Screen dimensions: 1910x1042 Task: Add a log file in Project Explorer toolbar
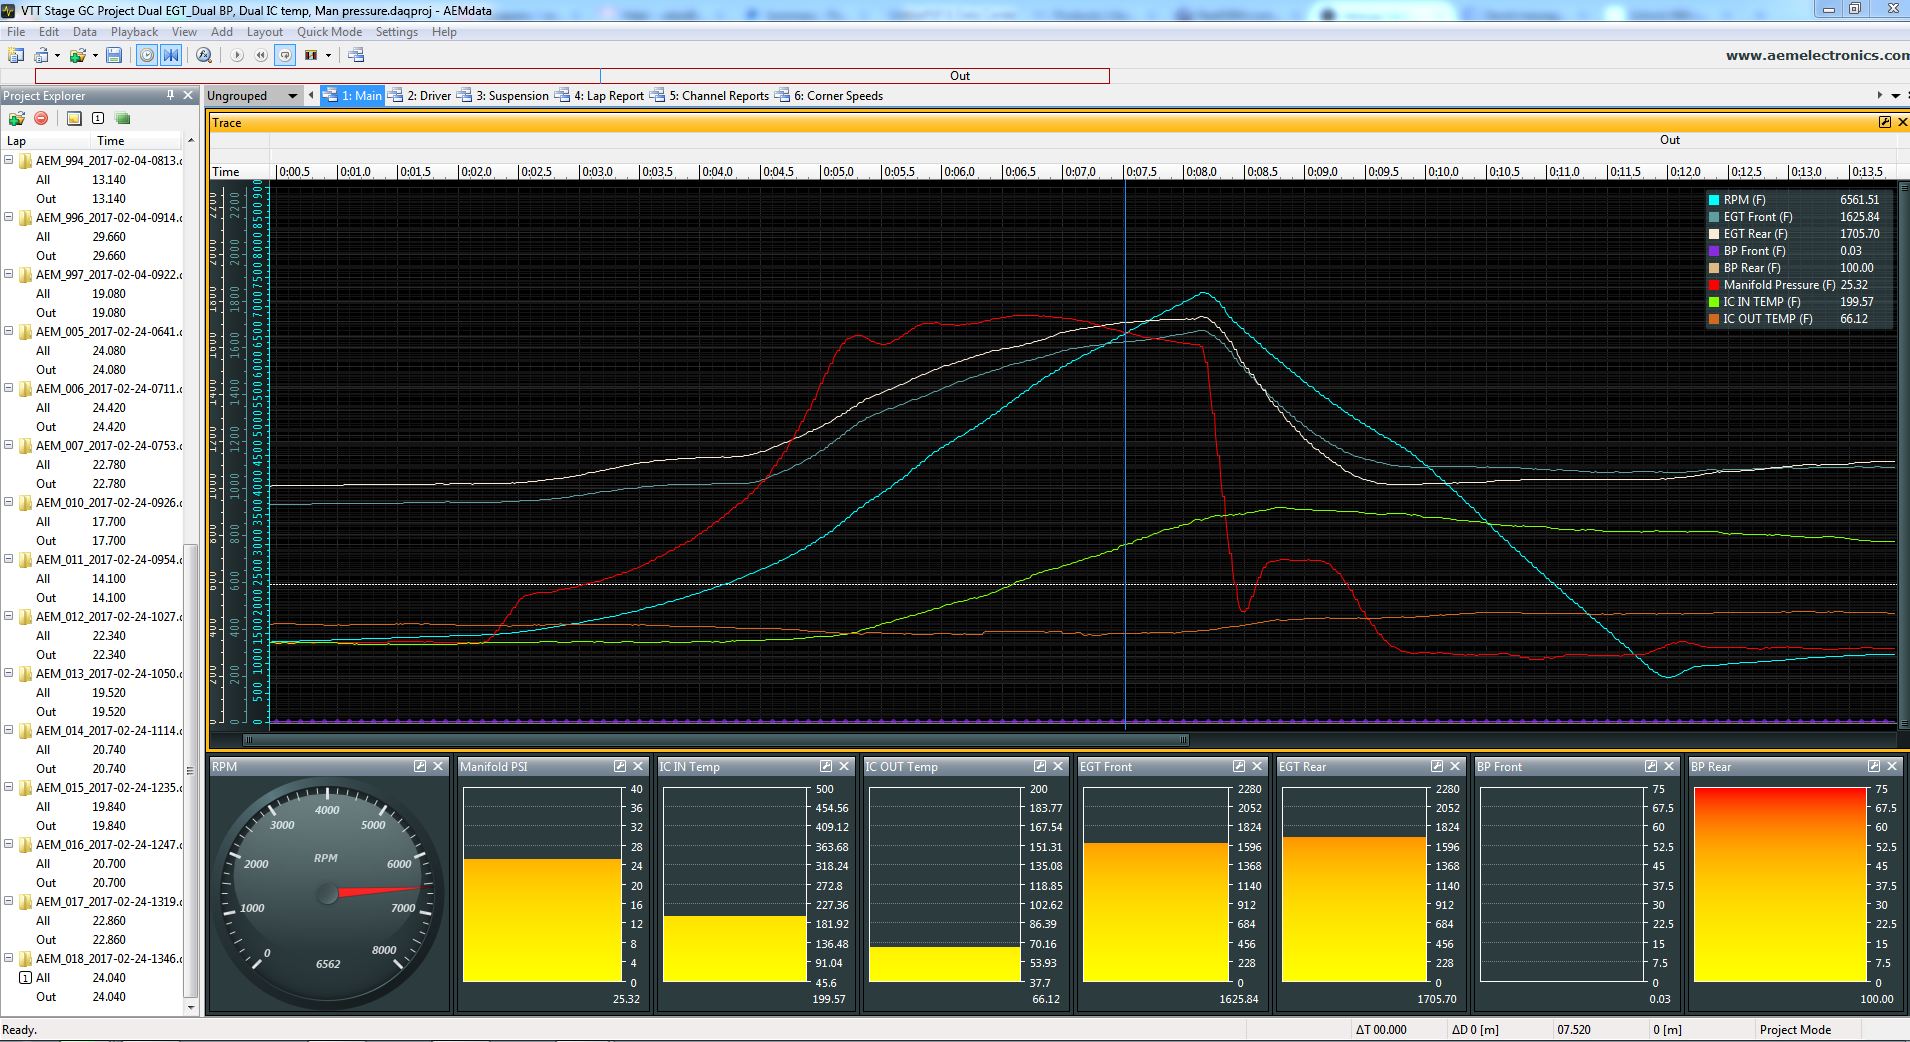(x=16, y=118)
